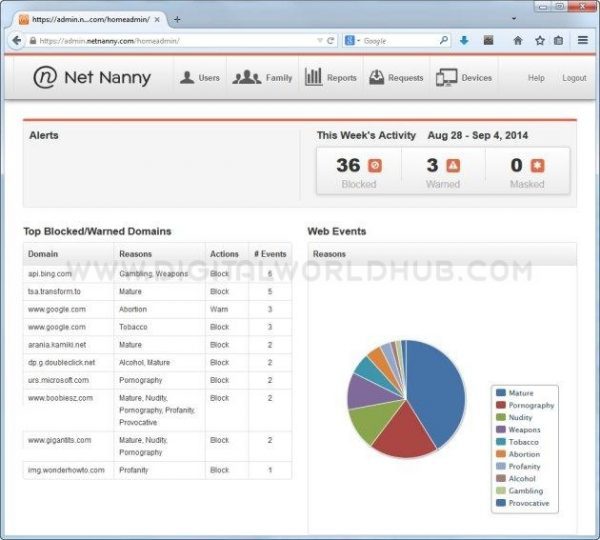The width and height of the screenshot is (600, 540).
Task: Click the Blocked count icon
Action: coord(375,166)
